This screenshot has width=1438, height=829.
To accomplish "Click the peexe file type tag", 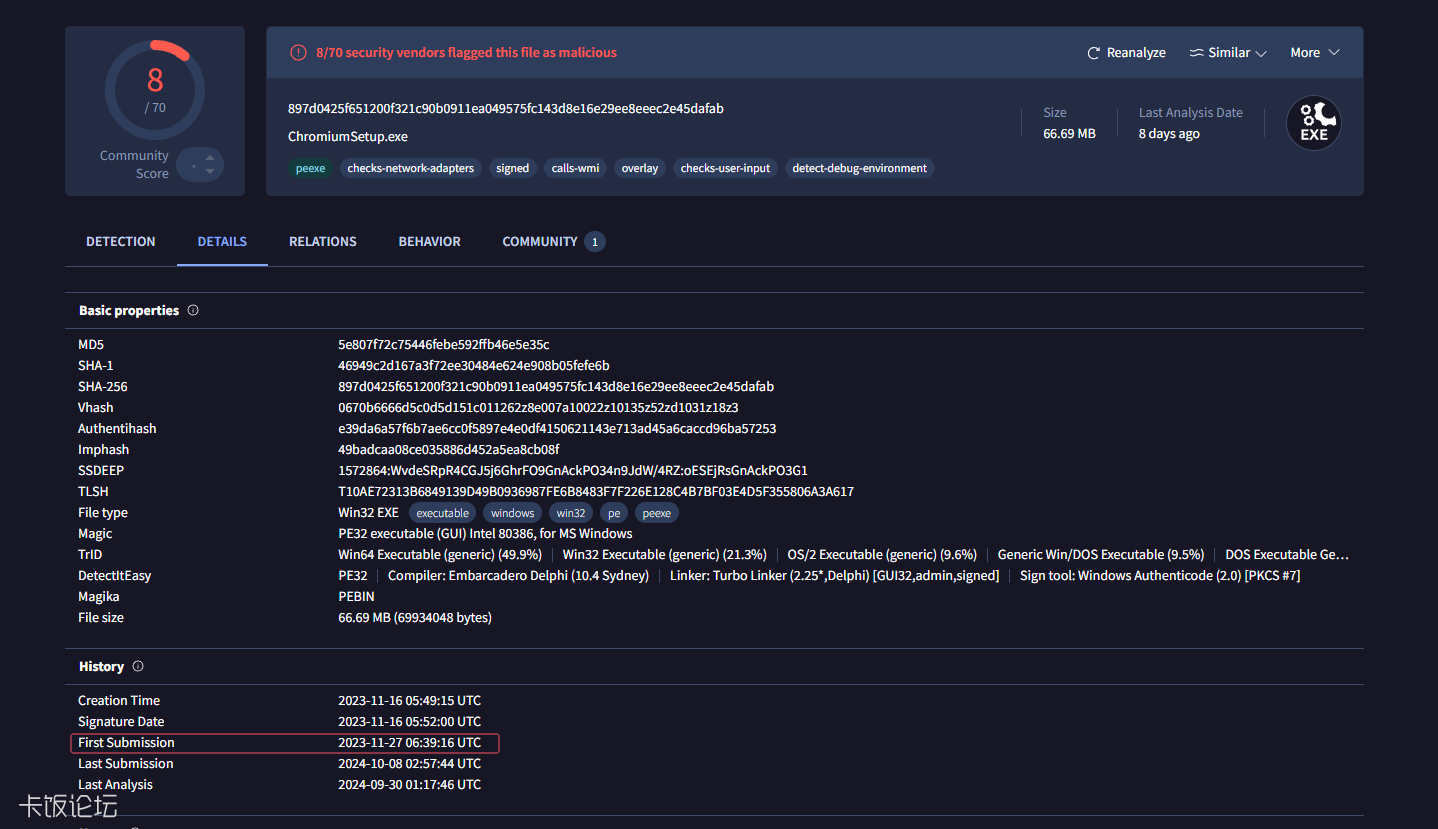I will pos(657,513).
